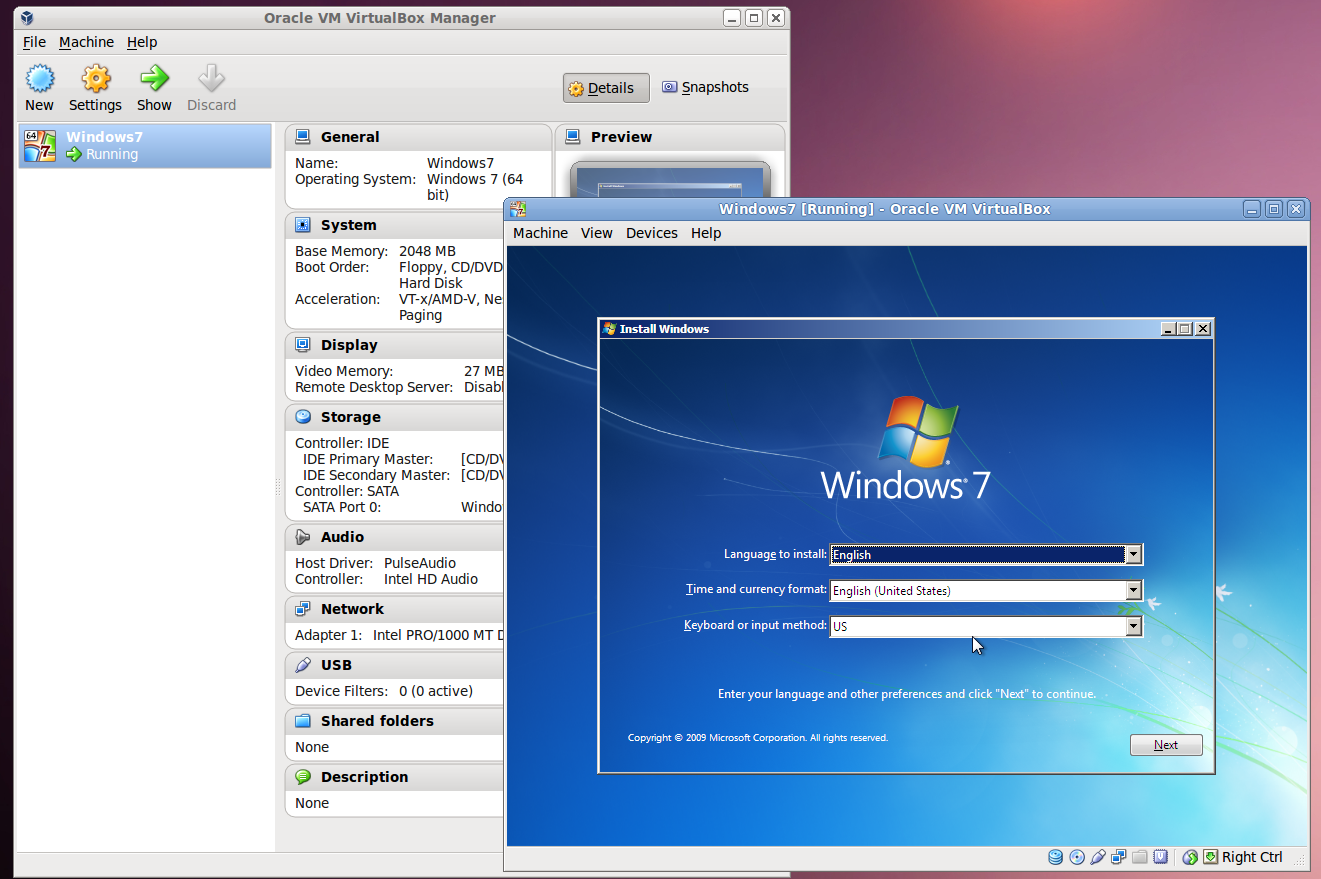Click the mouse integration icon in the VM status bar
Image resolution: width=1321 pixels, height=879 pixels.
pyautogui.click(x=1190, y=857)
